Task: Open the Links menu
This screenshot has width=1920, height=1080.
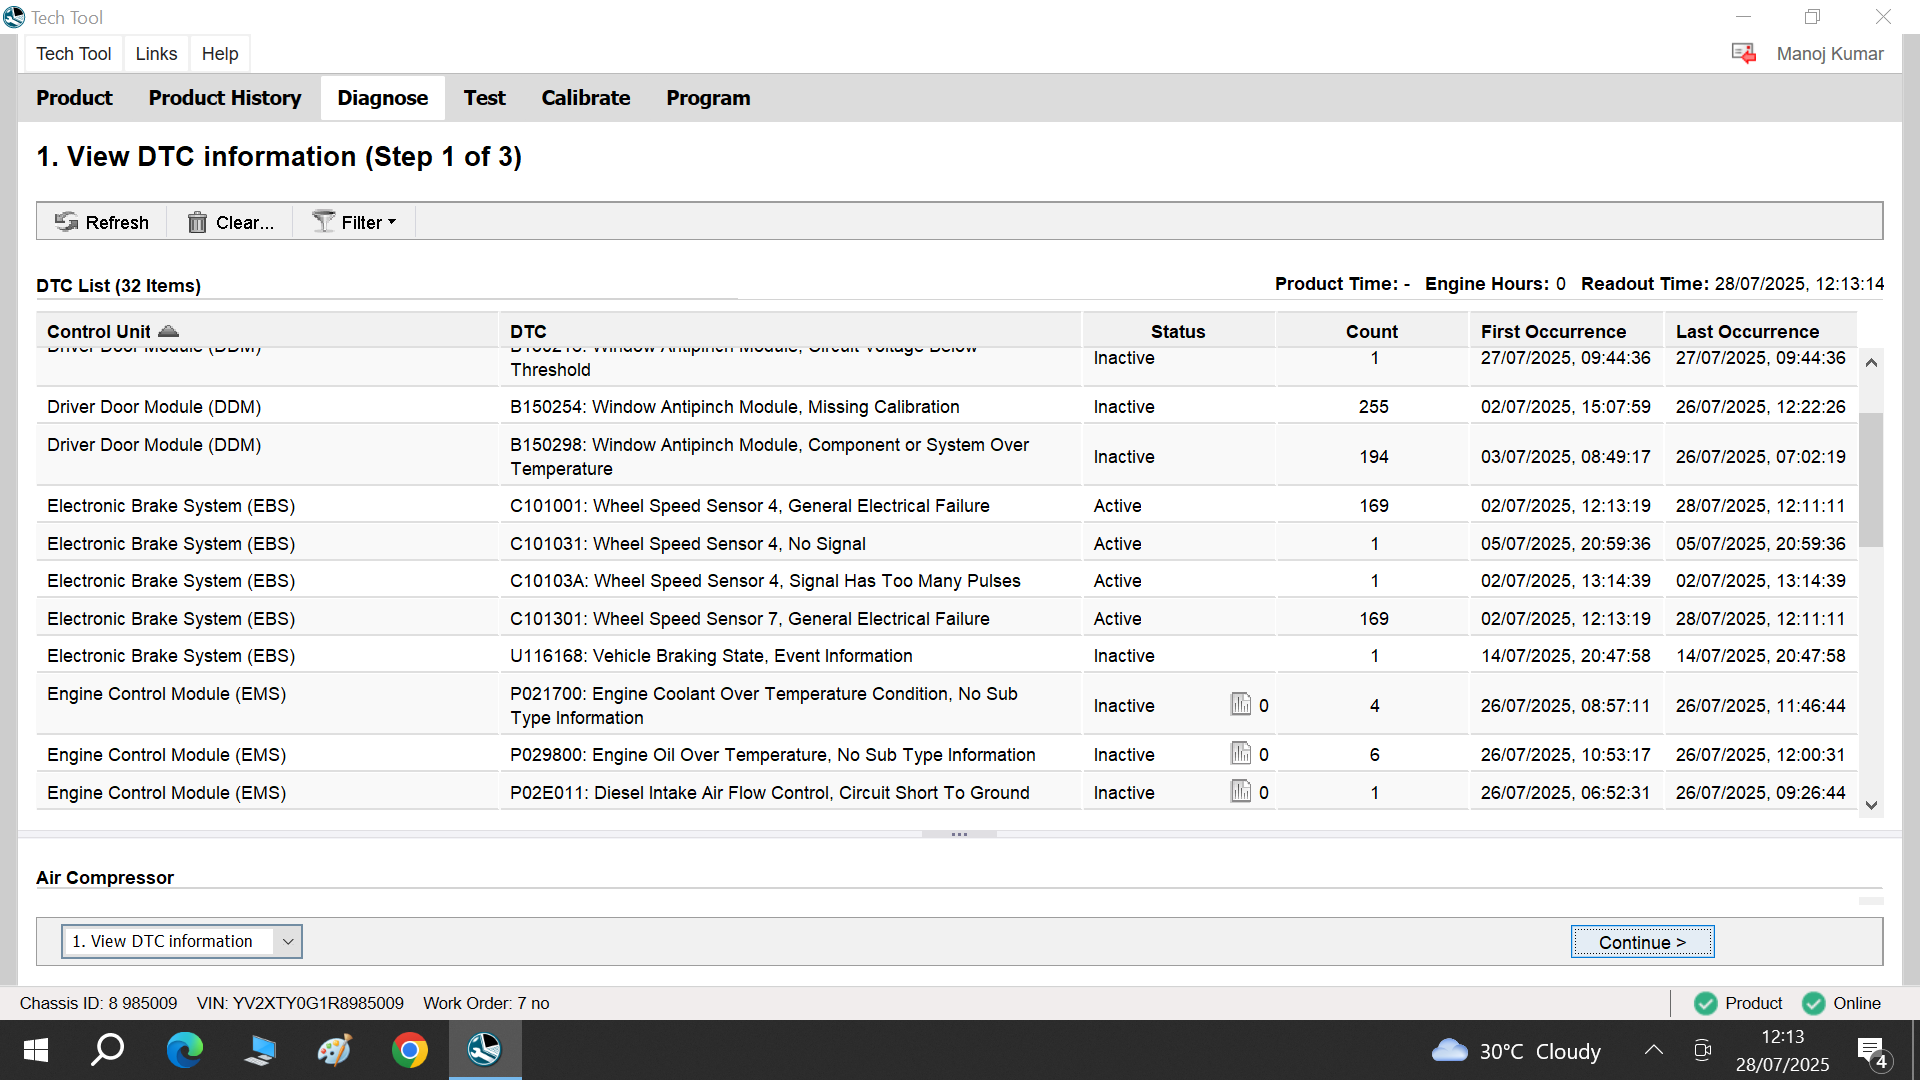Action: tap(156, 54)
